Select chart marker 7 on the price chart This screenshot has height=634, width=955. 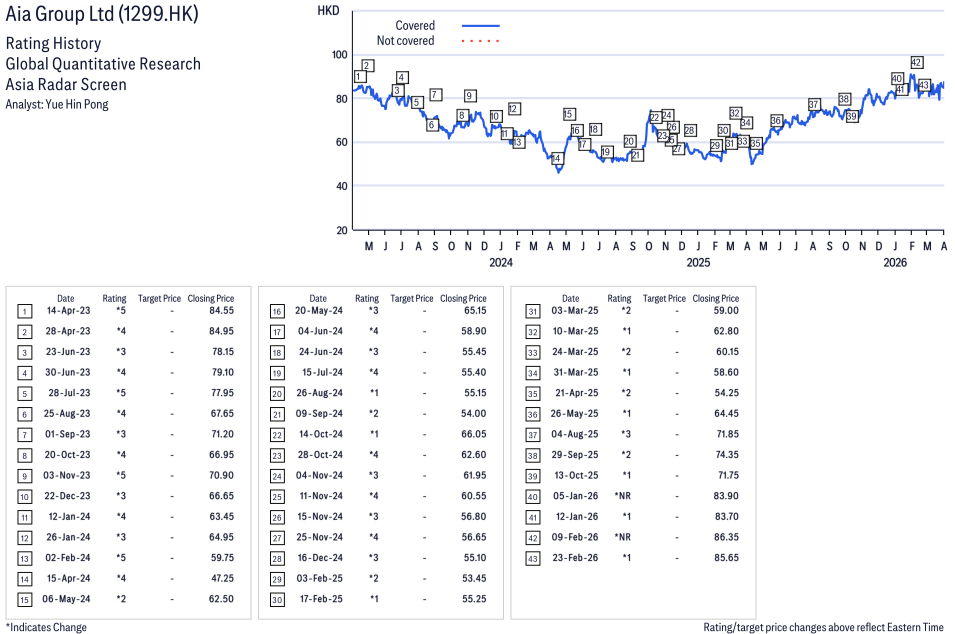pos(435,95)
